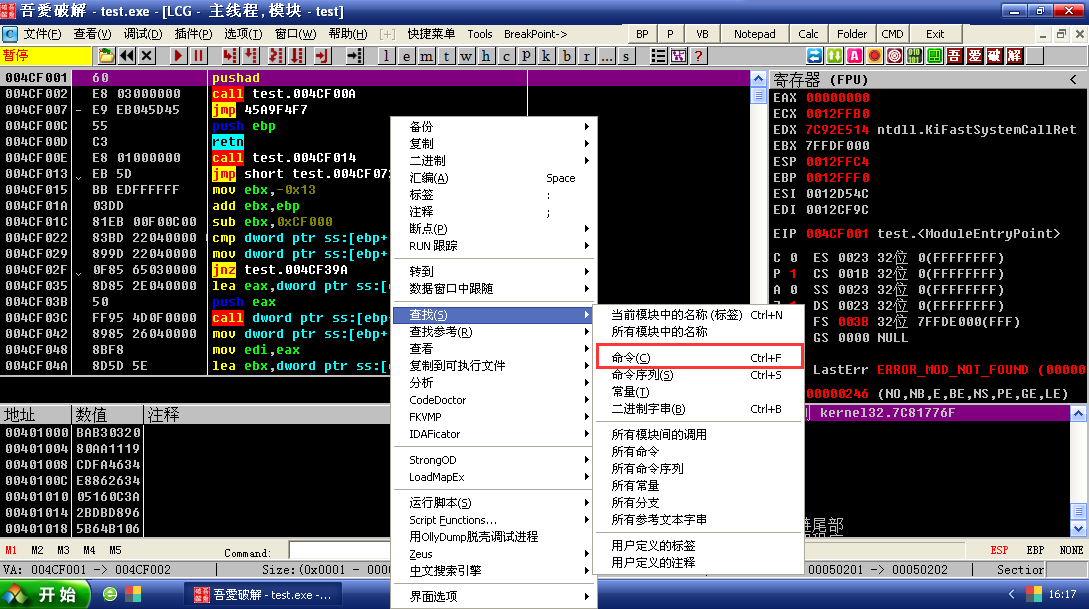This screenshot has height=609, width=1089.
Task: Click the Notepad shortcut button
Action: pos(754,34)
